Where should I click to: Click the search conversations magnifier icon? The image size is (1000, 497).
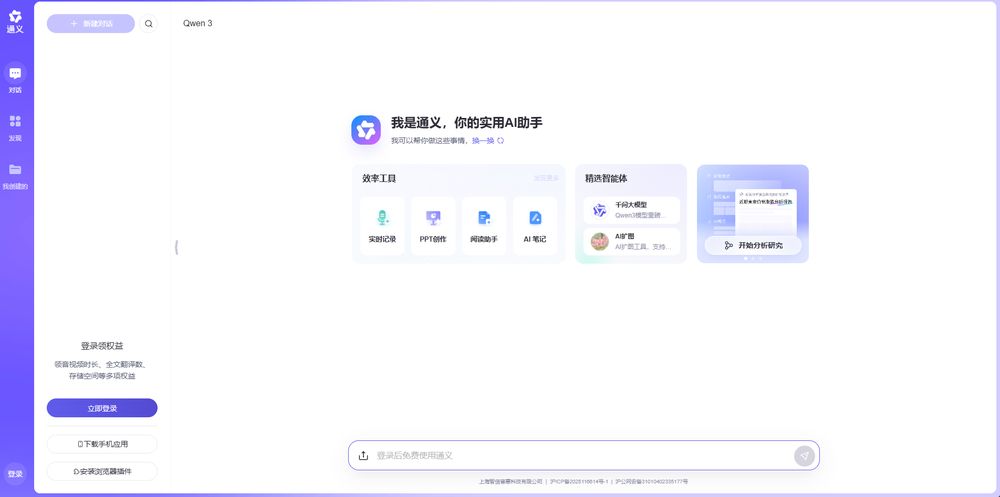click(x=149, y=24)
